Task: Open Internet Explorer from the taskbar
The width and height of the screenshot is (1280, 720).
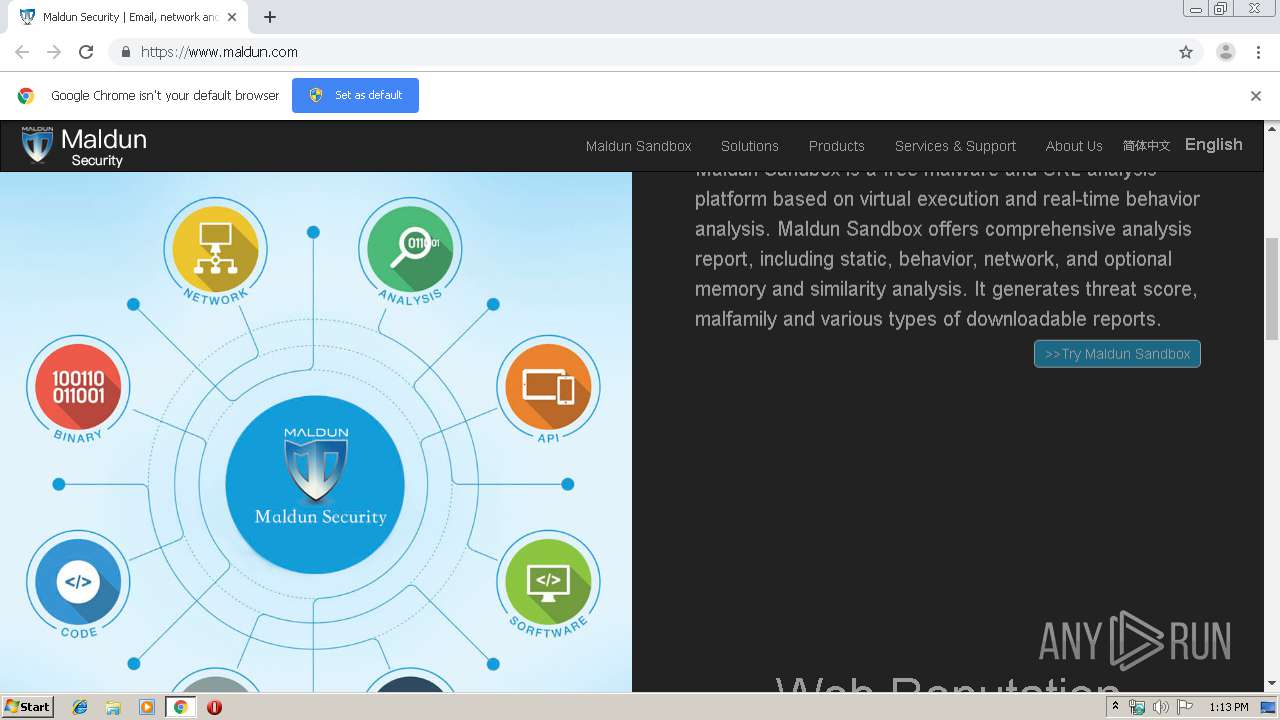Action: coord(80,707)
